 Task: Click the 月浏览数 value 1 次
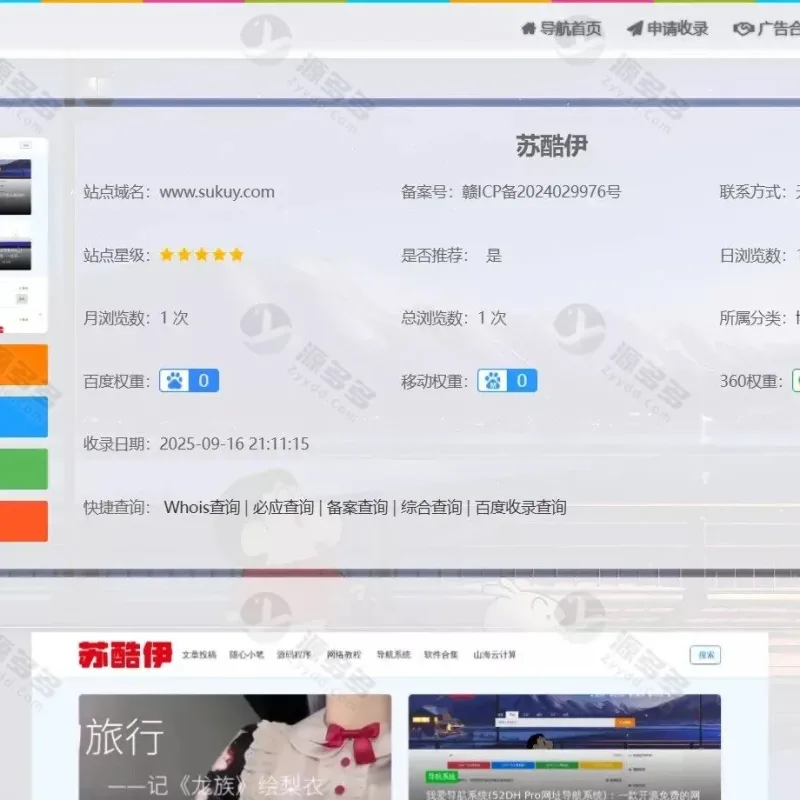point(174,318)
